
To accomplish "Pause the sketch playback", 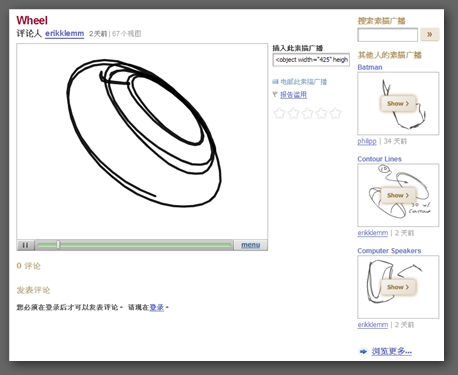I will click(25, 245).
